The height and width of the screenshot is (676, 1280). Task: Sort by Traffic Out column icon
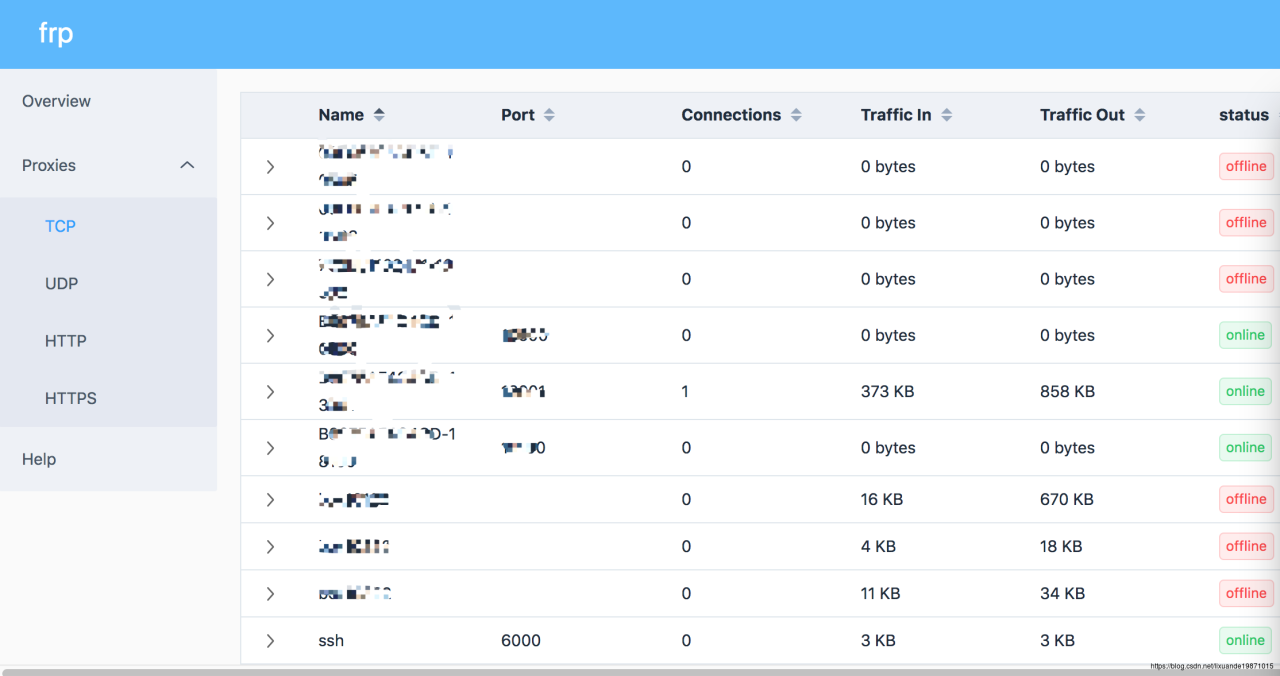1139,115
